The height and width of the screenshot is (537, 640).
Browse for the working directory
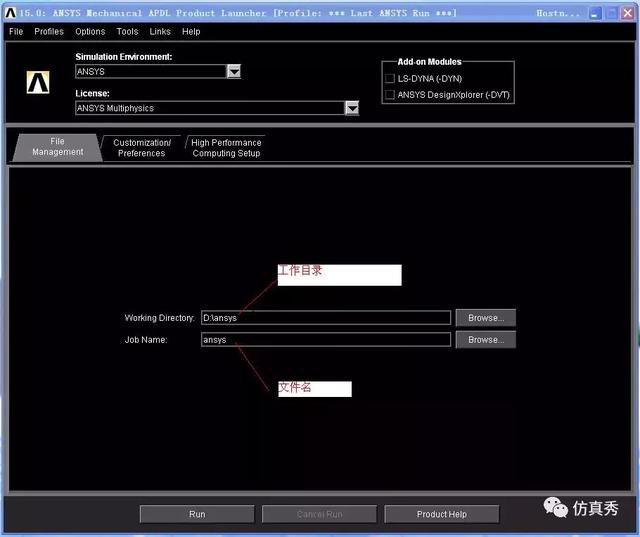(486, 318)
